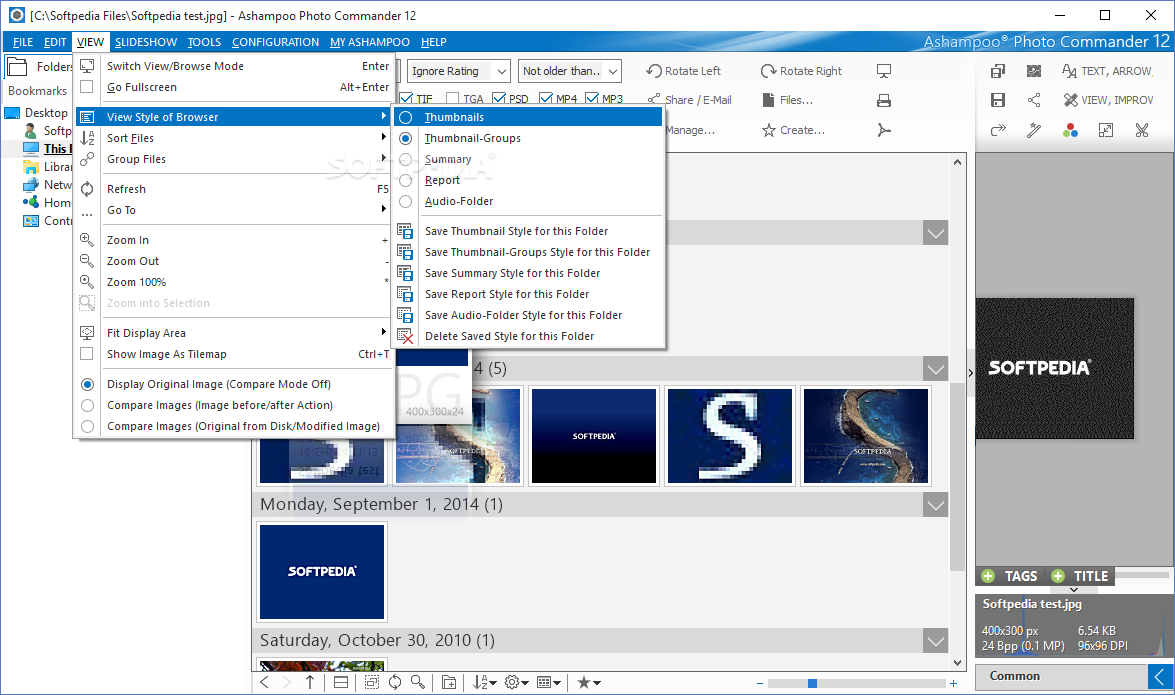Image resolution: width=1175 pixels, height=695 pixels.
Task: Click the magnifier search icon in bottom toolbar
Action: pyautogui.click(x=418, y=682)
